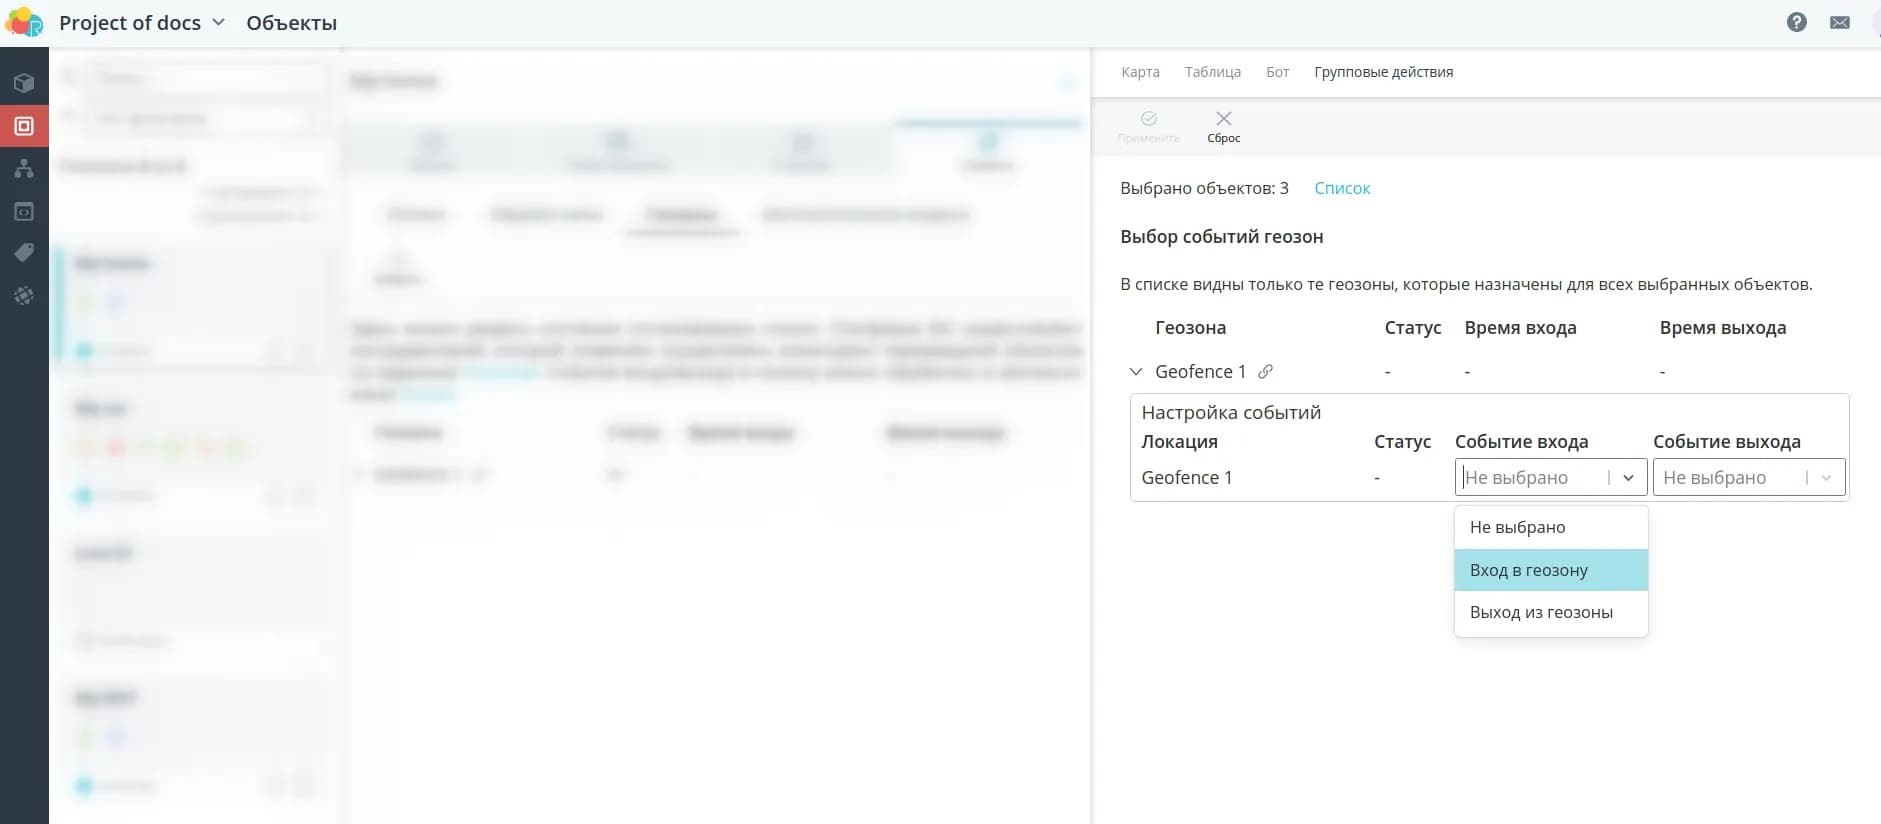Switch to the Таблица tab
Viewport: 1881px width, 824px height.
(1212, 72)
